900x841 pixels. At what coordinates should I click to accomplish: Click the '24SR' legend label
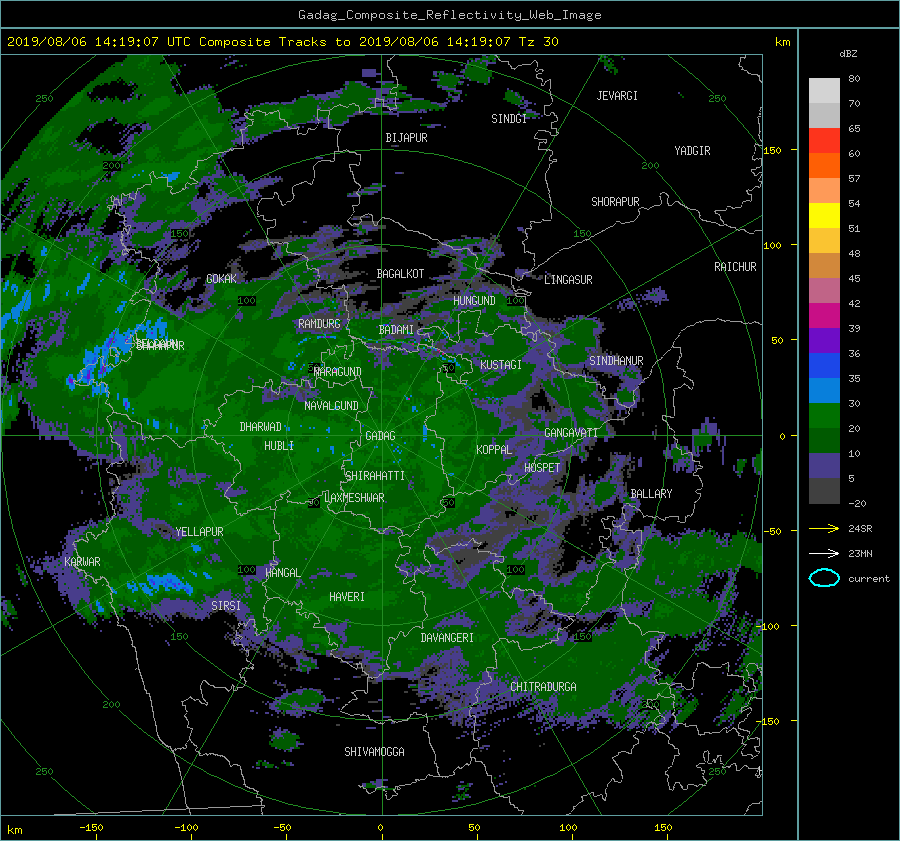[x=860, y=528]
